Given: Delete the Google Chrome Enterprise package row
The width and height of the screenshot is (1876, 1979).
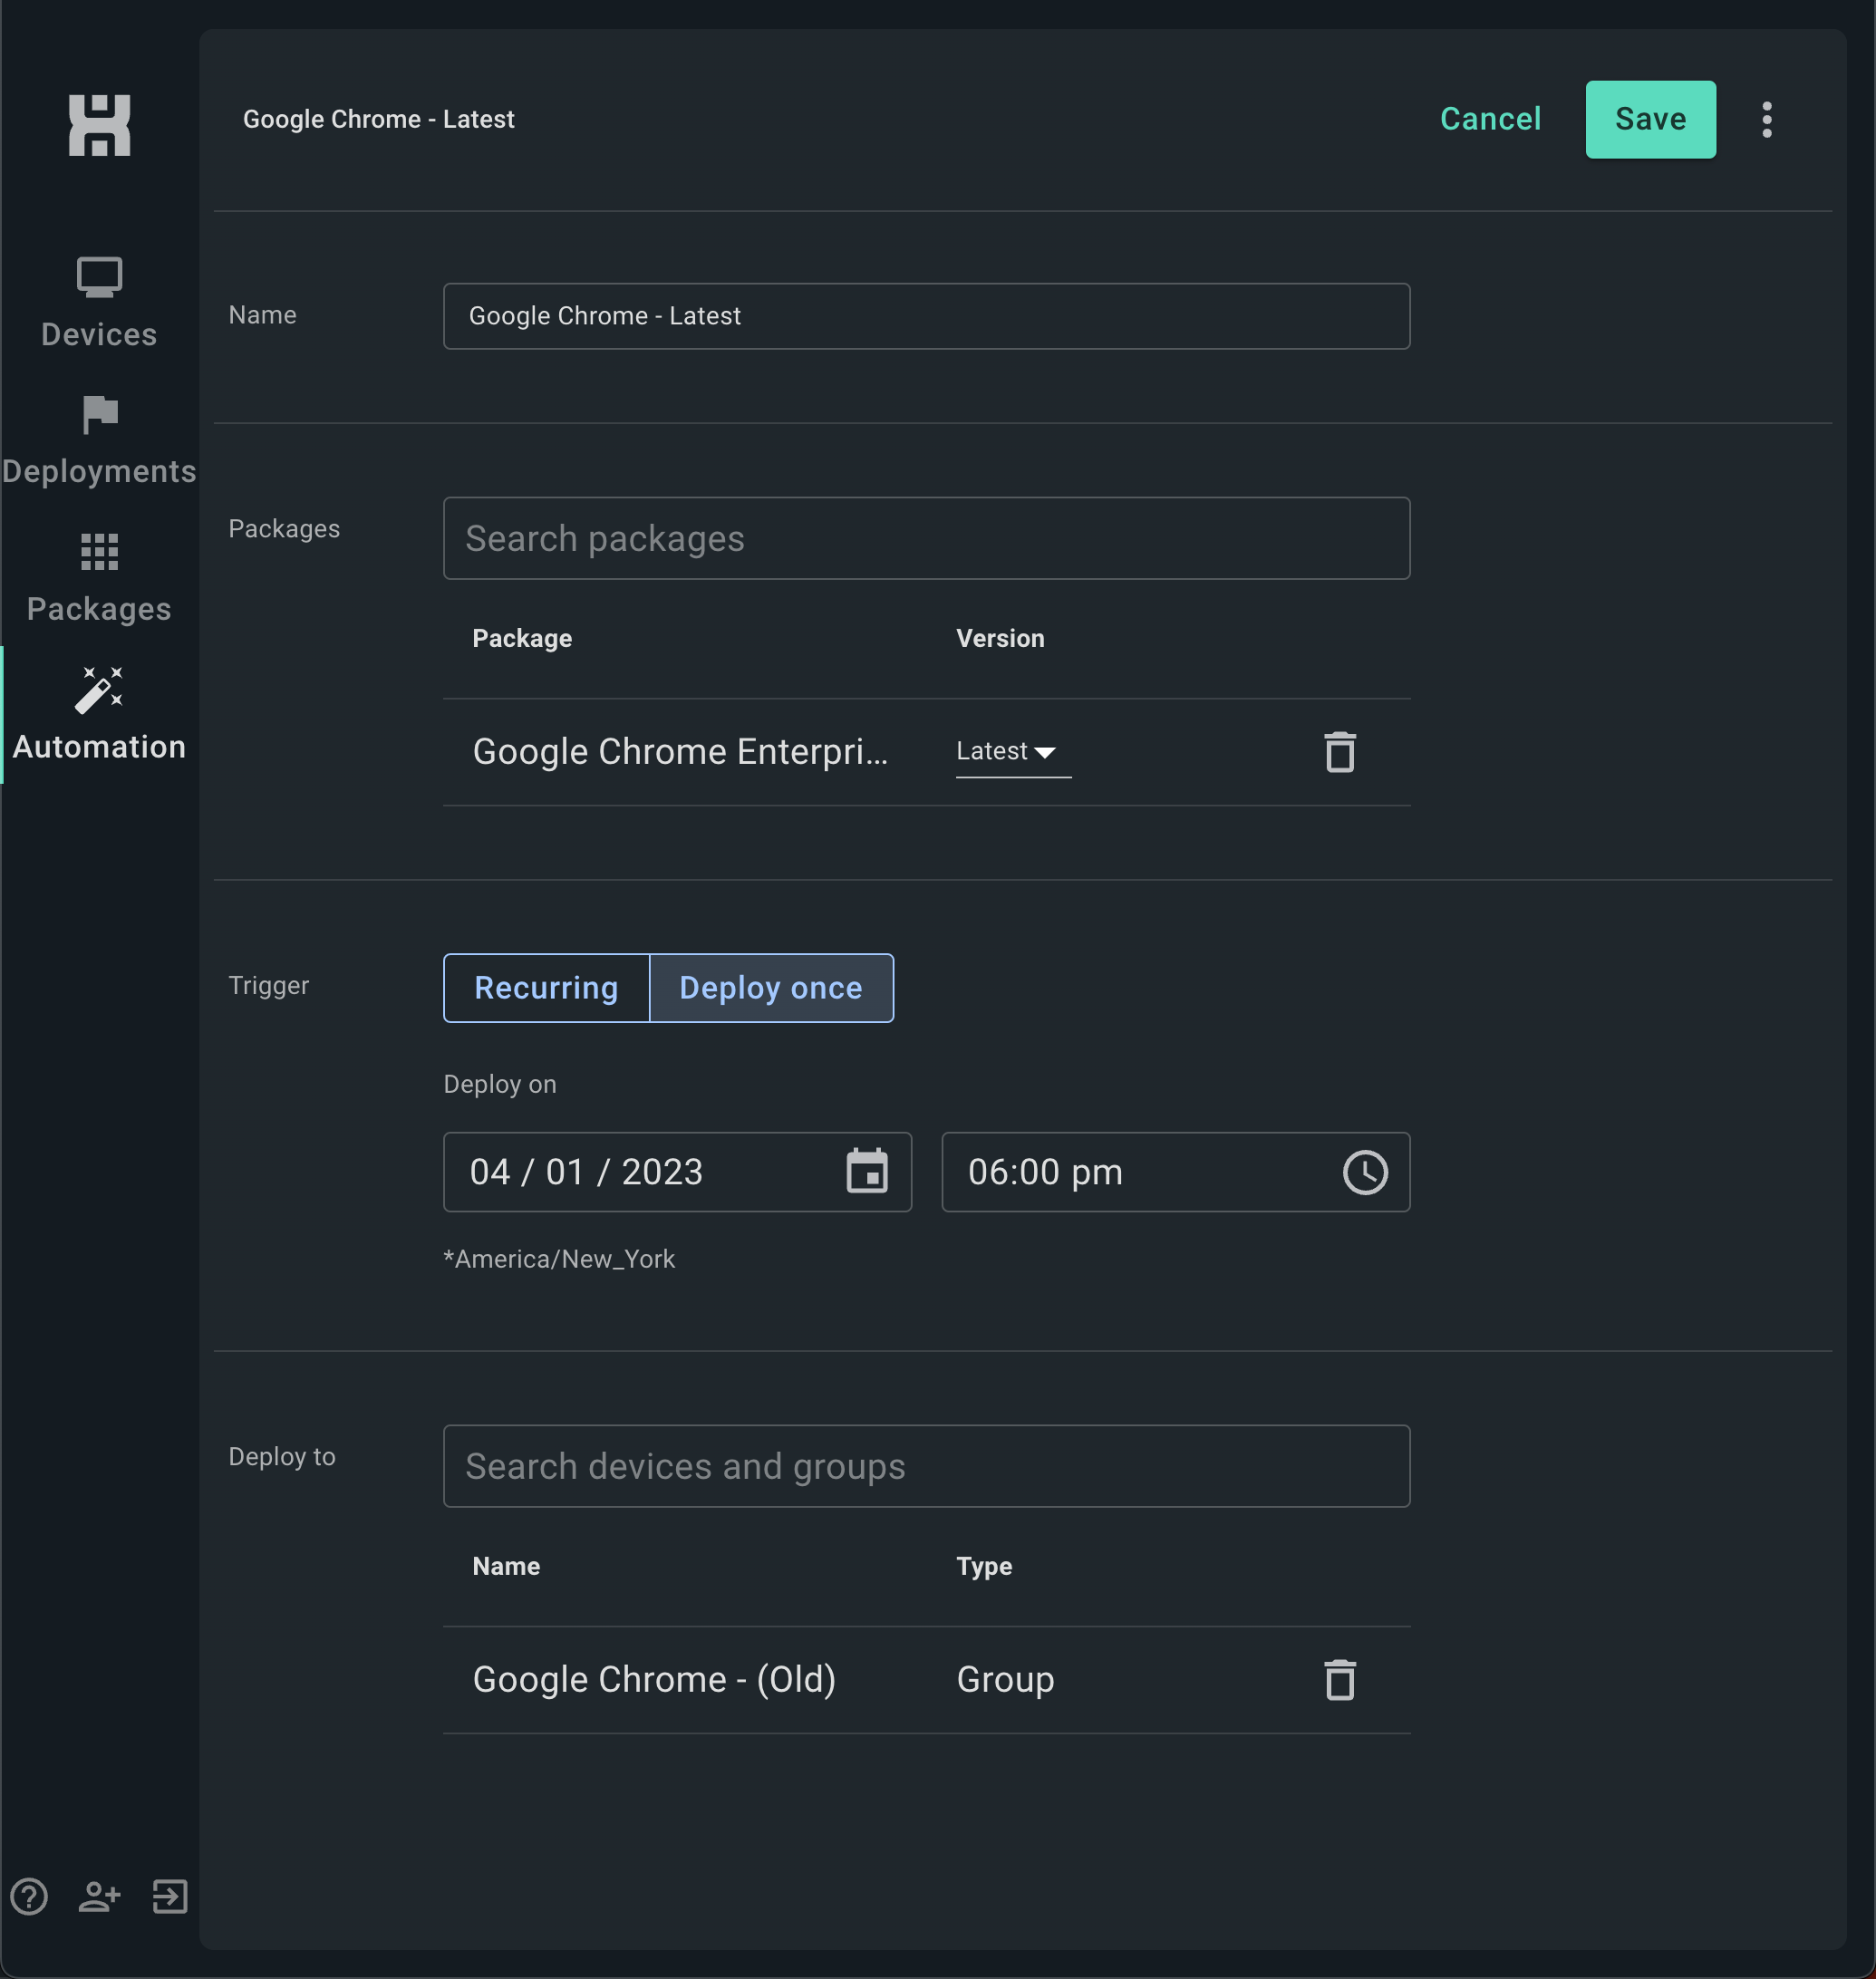Looking at the screenshot, I should click(1339, 752).
